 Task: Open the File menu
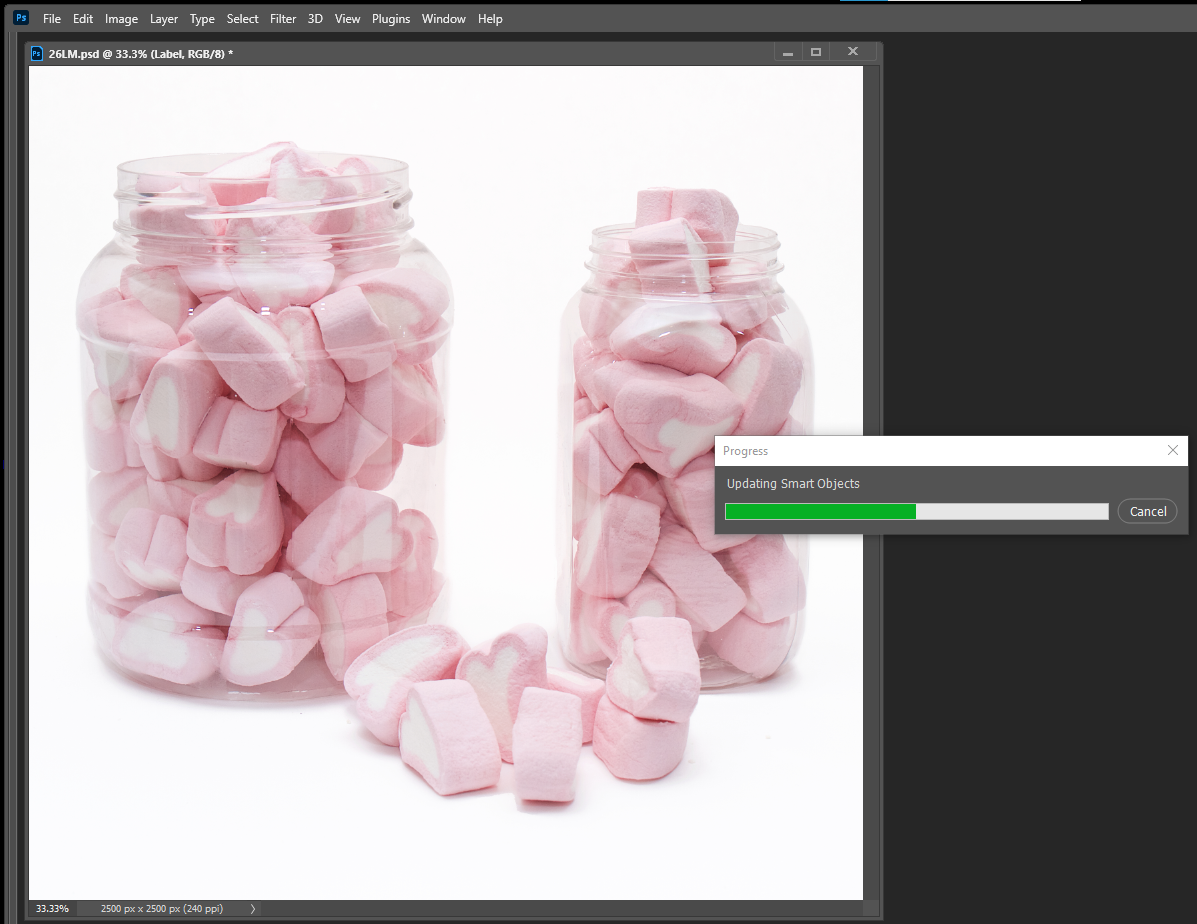click(x=51, y=18)
